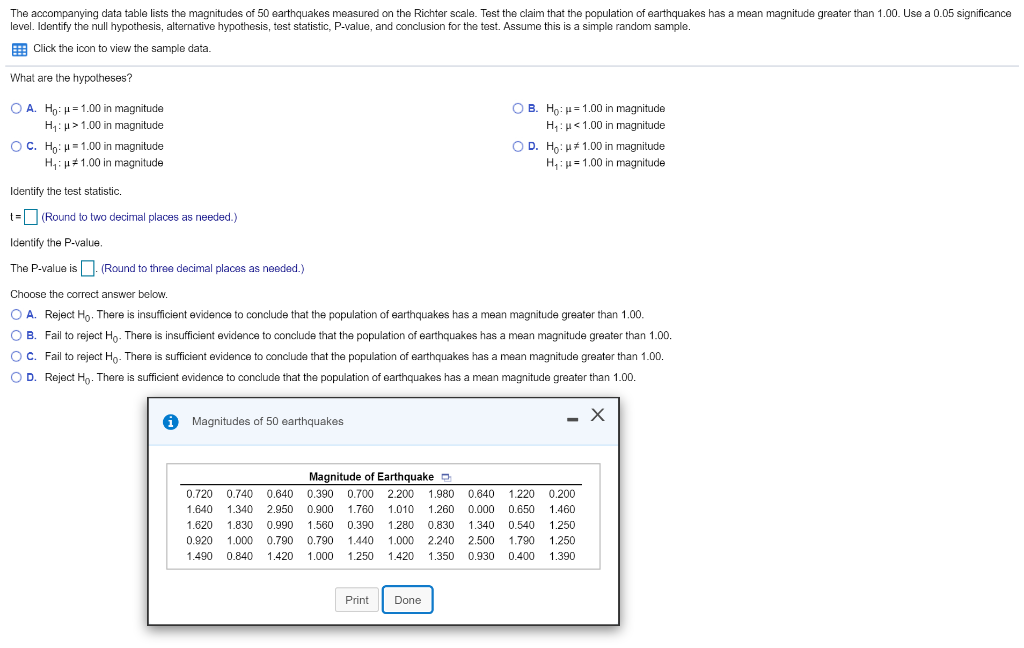The width and height of the screenshot is (1024, 648).
Task: Select hypothesis option A with mu greater than 1.00
Action: coord(15,108)
